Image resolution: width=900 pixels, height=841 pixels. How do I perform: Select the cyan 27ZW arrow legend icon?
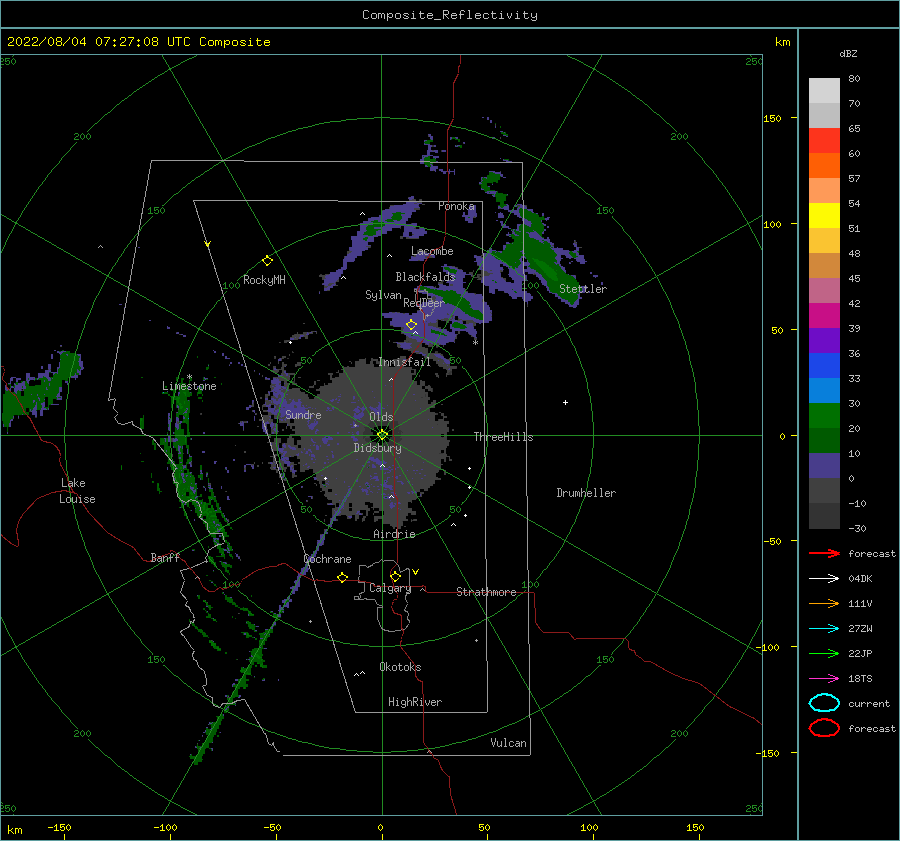click(824, 629)
